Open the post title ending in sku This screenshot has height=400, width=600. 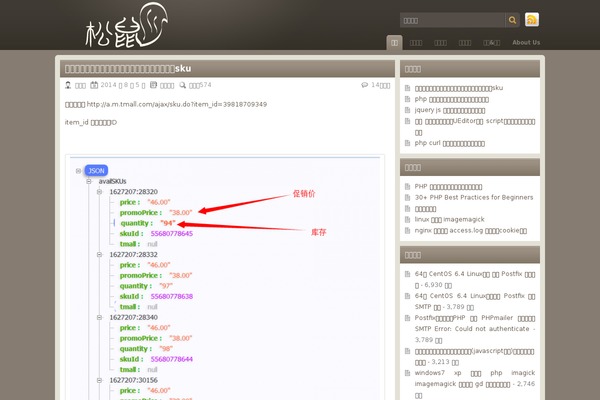tap(128, 69)
